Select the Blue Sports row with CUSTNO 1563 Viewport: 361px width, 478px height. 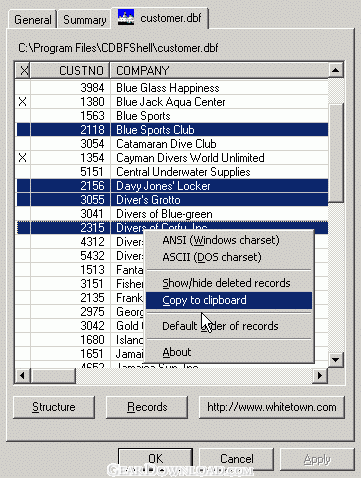point(172,116)
